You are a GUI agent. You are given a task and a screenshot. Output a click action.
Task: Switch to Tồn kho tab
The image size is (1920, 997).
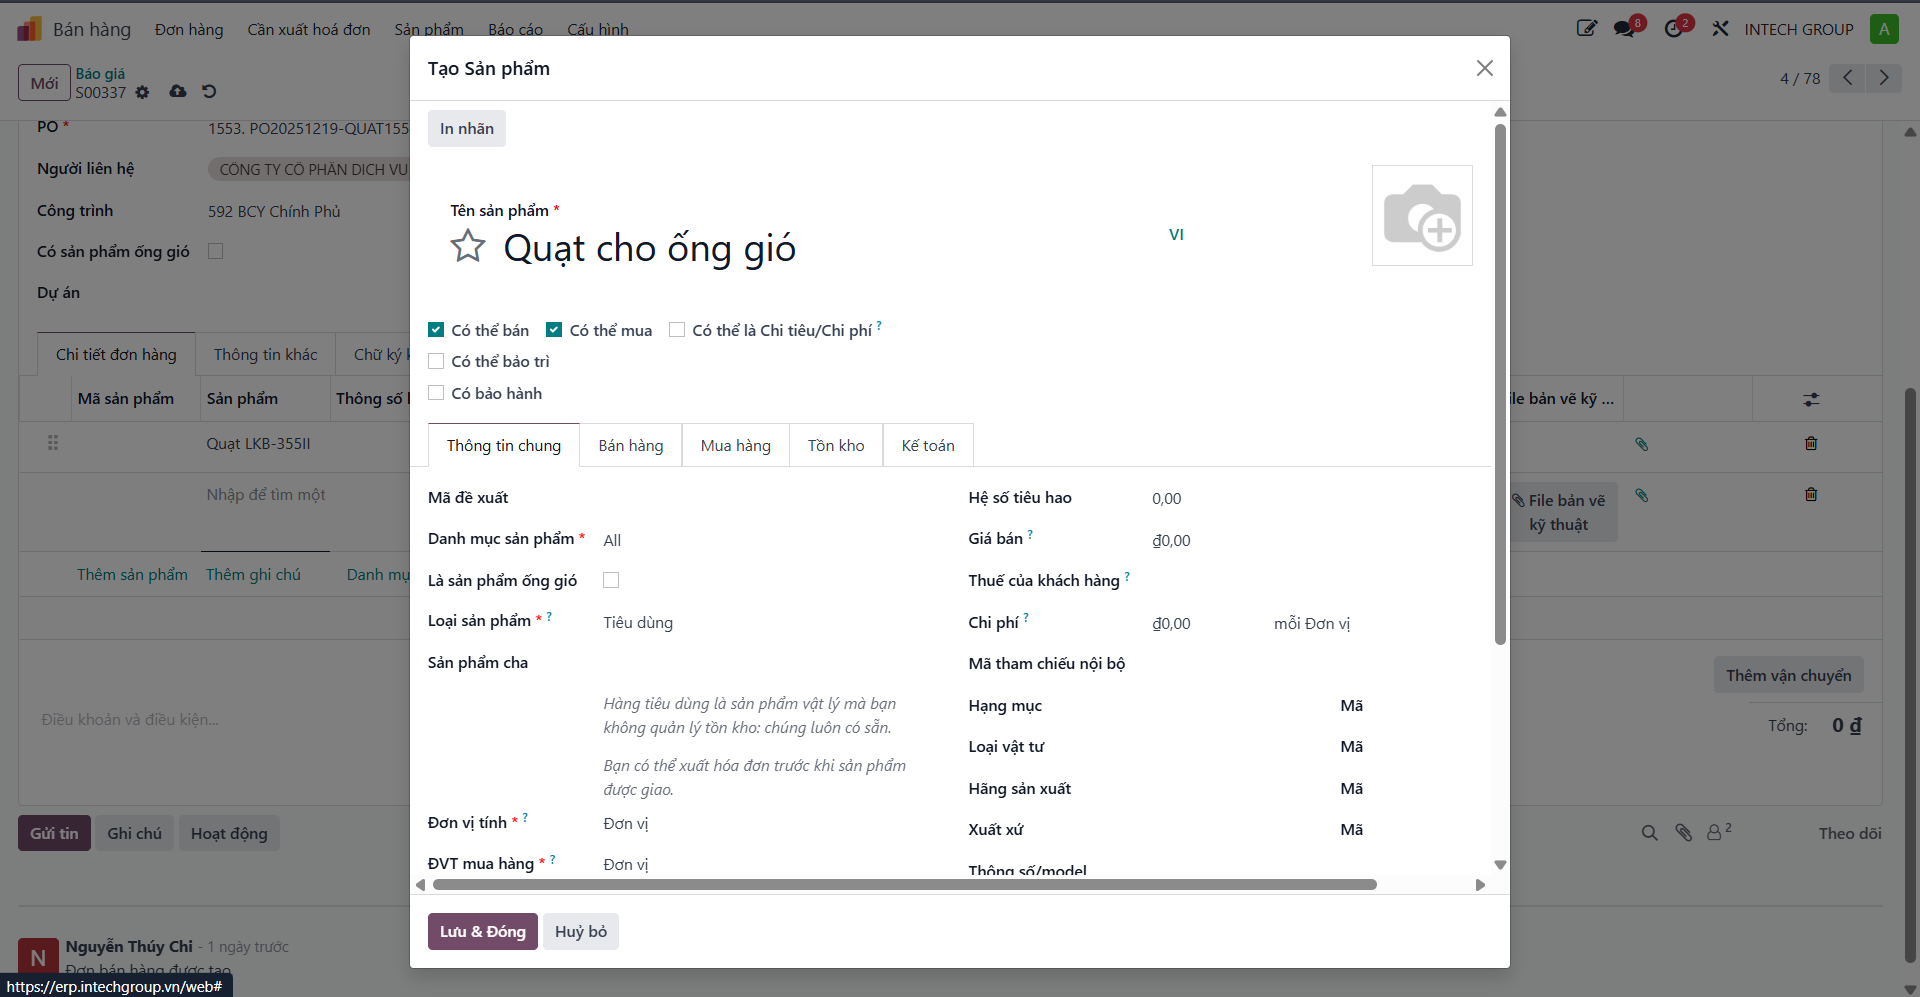coord(836,446)
